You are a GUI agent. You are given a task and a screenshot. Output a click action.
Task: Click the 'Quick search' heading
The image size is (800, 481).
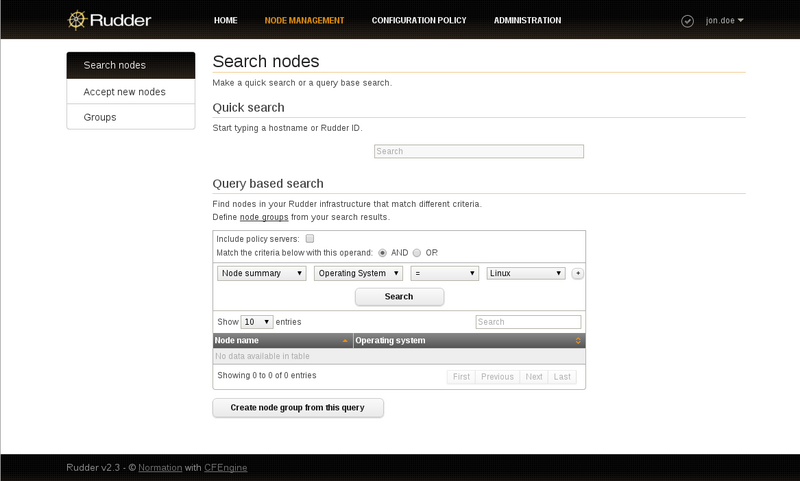(x=248, y=108)
